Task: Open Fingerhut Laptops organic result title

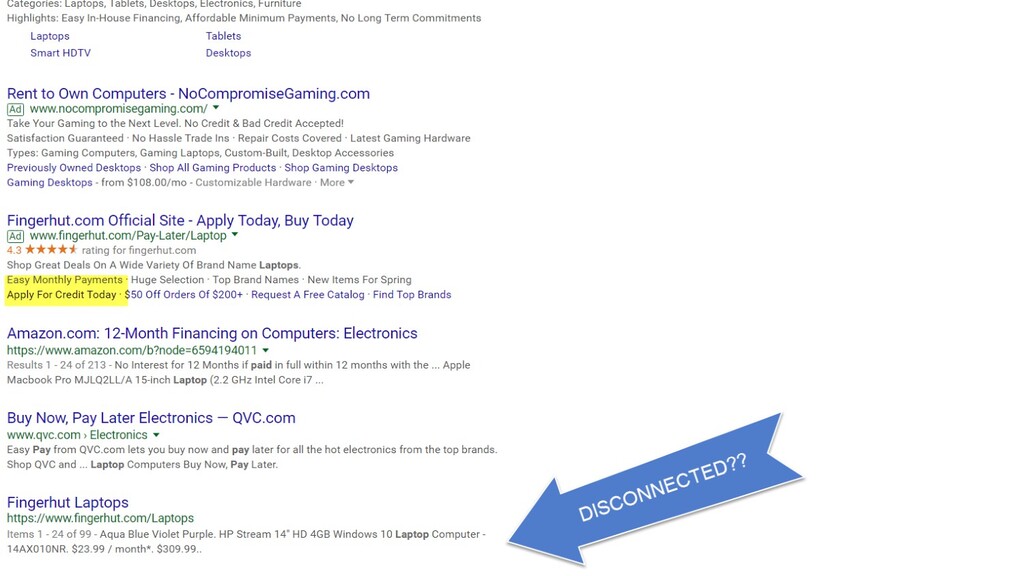Action: coord(68,502)
